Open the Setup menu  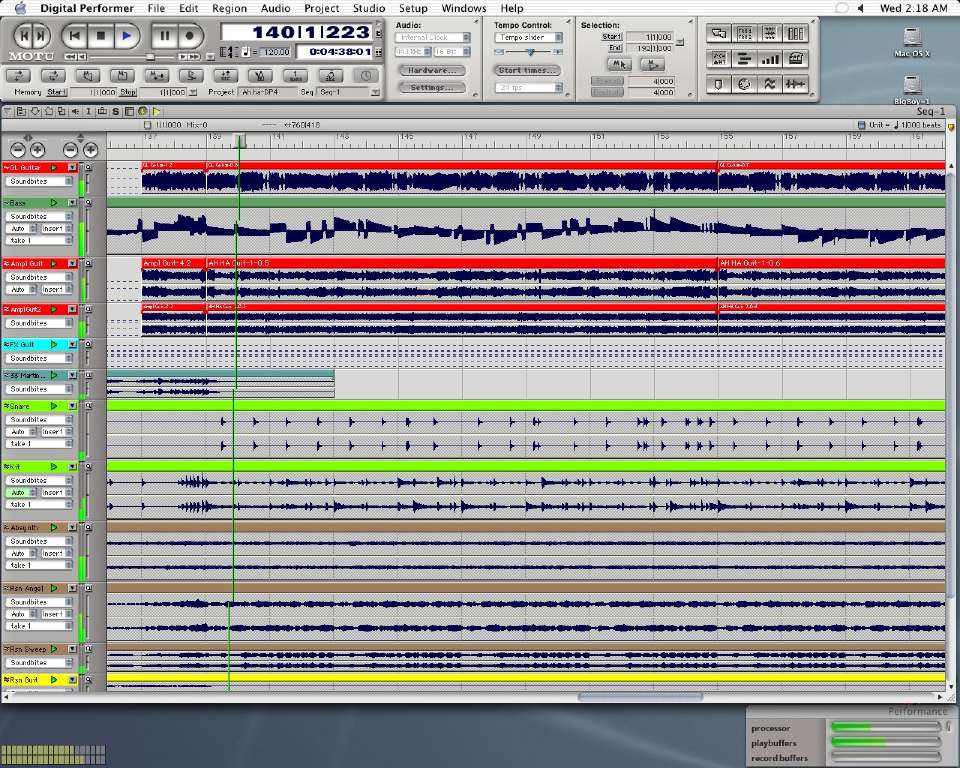413,8
